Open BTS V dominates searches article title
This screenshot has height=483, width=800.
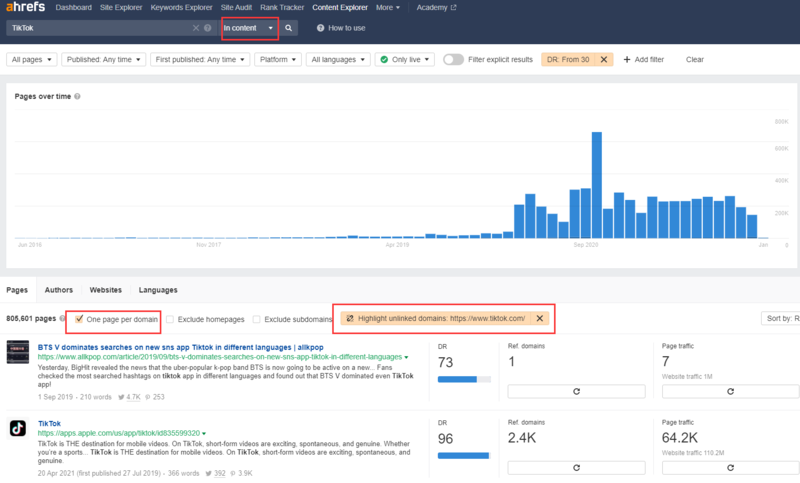(181, 347)
